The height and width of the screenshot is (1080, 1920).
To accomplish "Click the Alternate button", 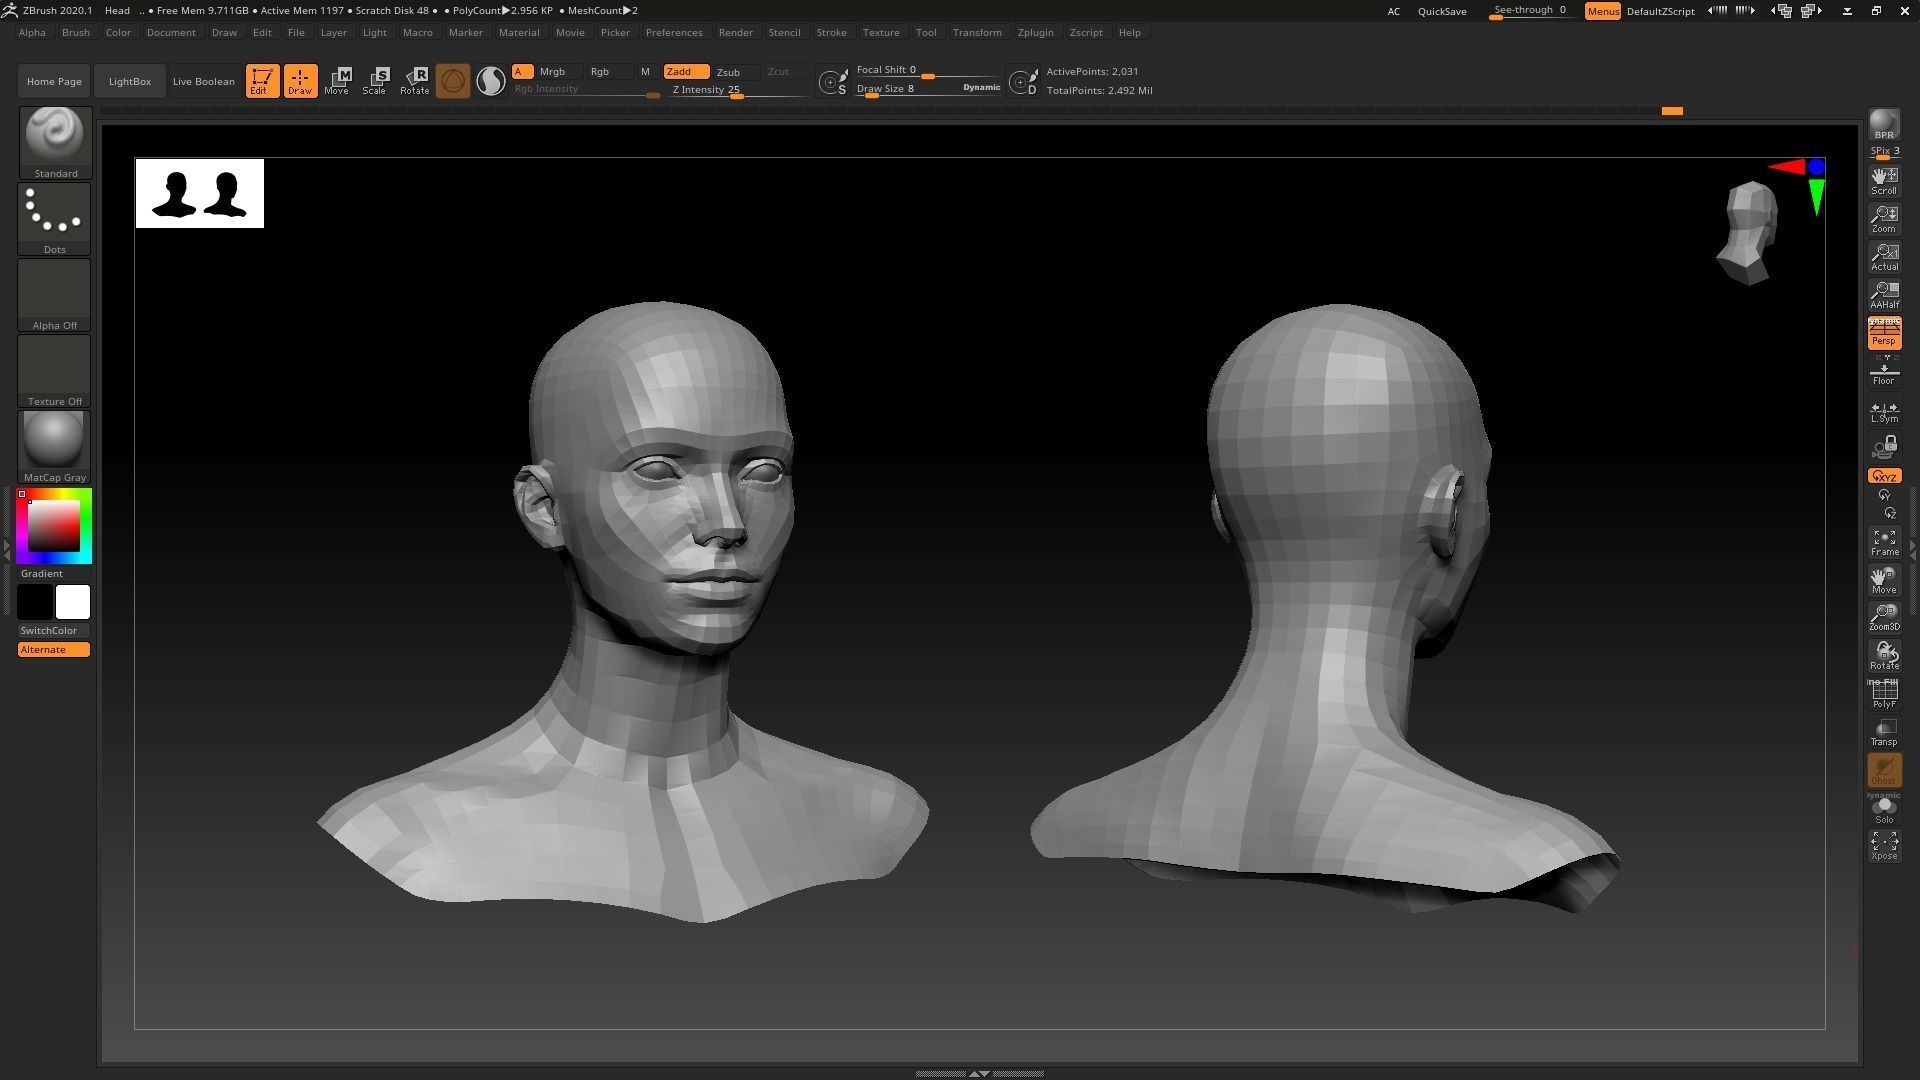I will 54,649.
